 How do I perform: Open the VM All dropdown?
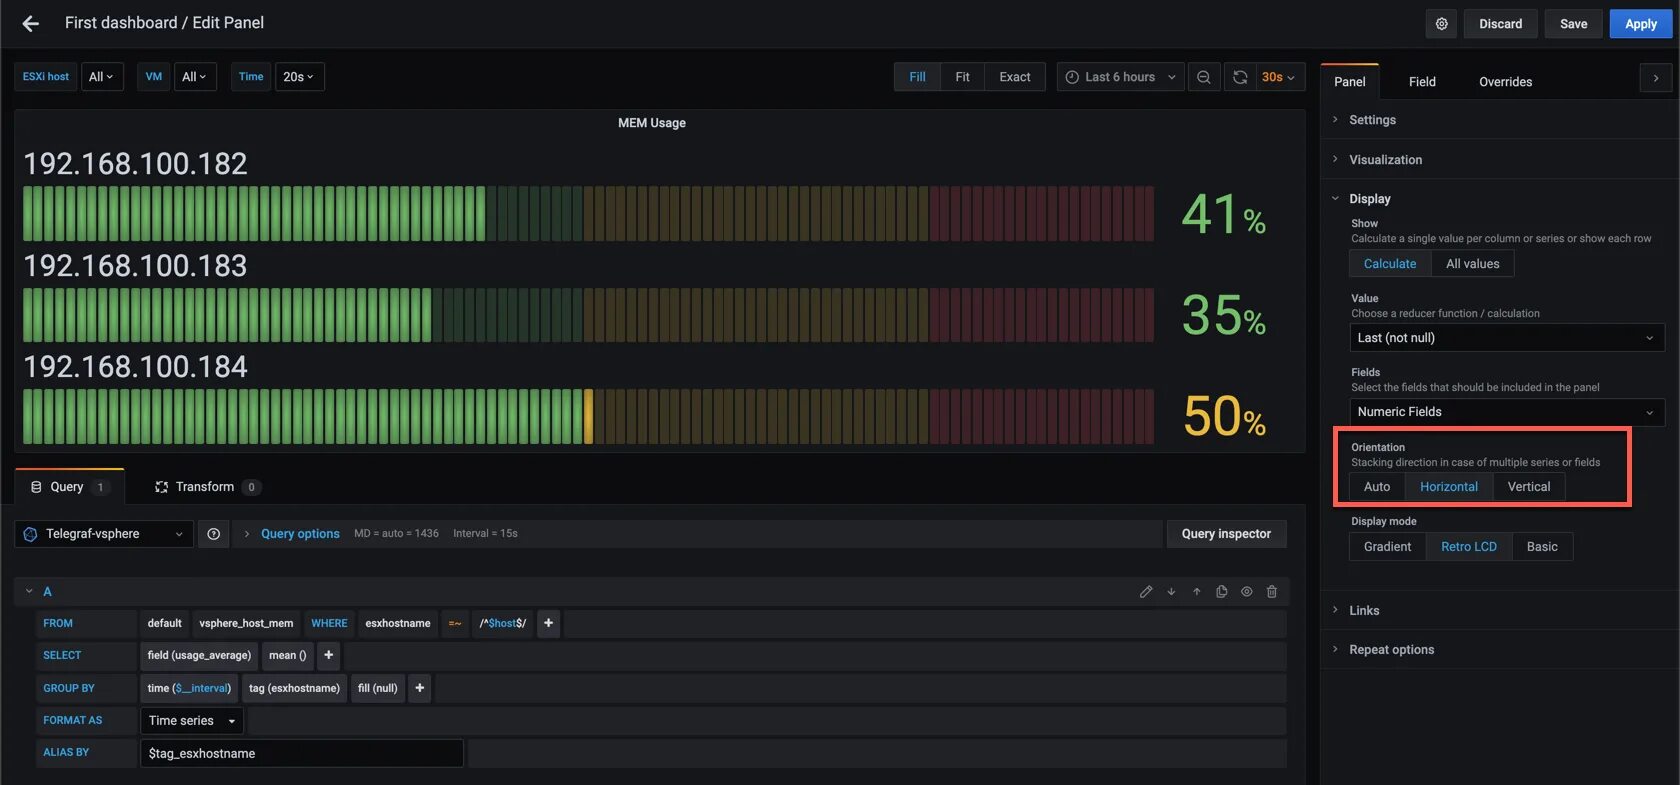194,77
